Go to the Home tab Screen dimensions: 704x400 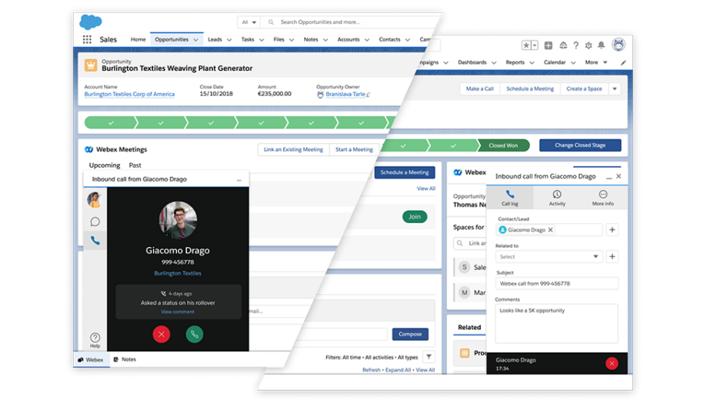[x=138, y=40]
